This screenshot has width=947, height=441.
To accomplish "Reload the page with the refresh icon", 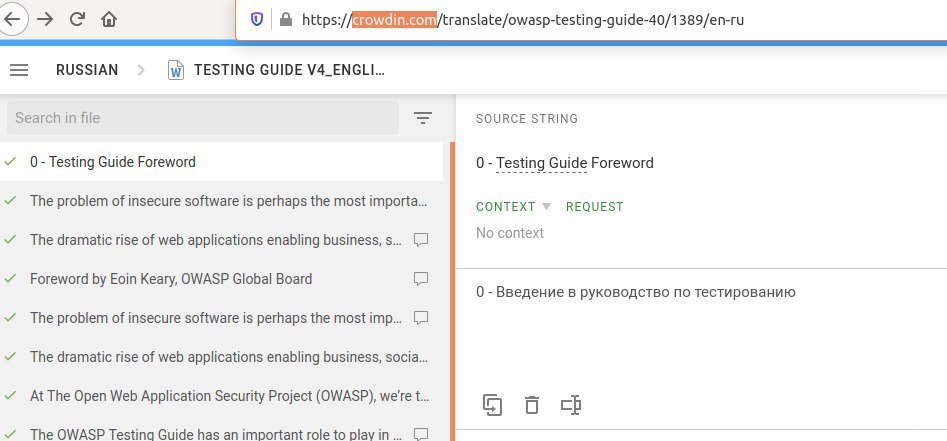I will pos(77,19).
